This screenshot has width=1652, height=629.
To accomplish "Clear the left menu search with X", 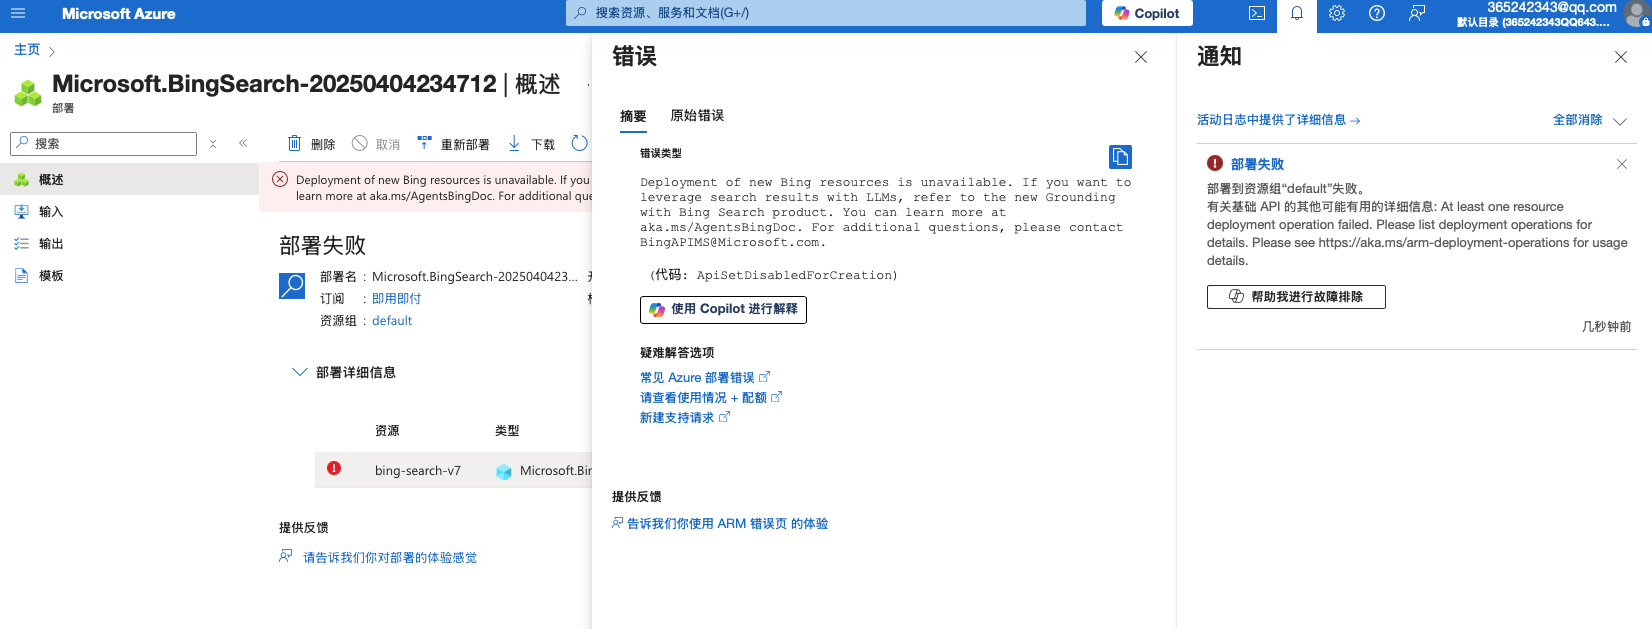I will (x=213, y=144).
